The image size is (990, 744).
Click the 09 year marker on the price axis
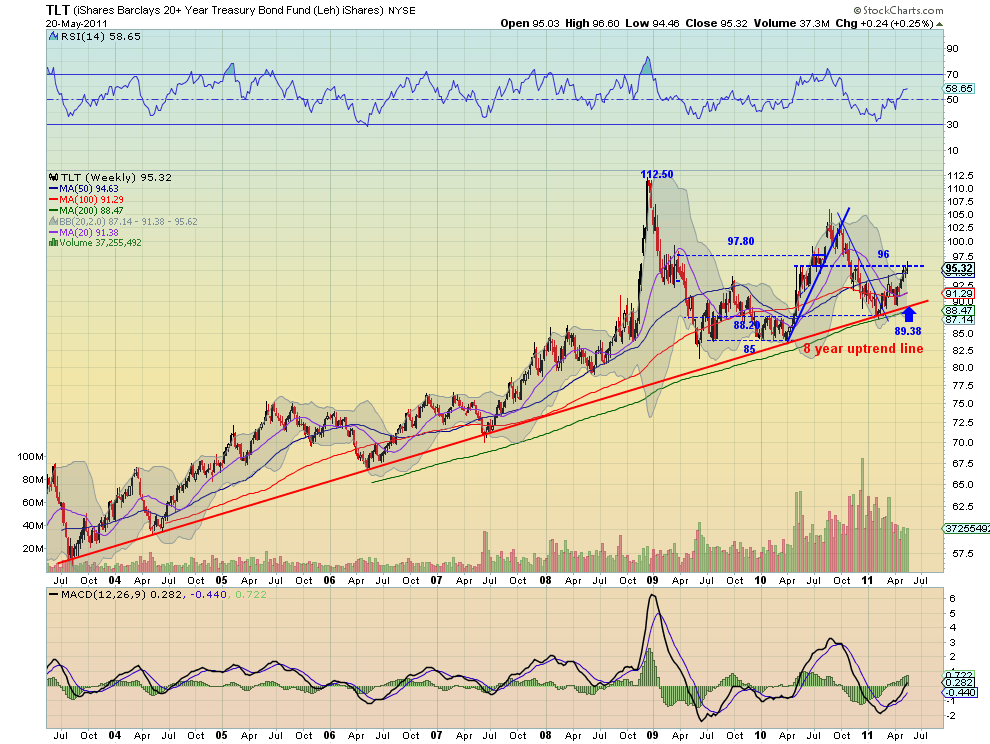(x=652, y=580)
